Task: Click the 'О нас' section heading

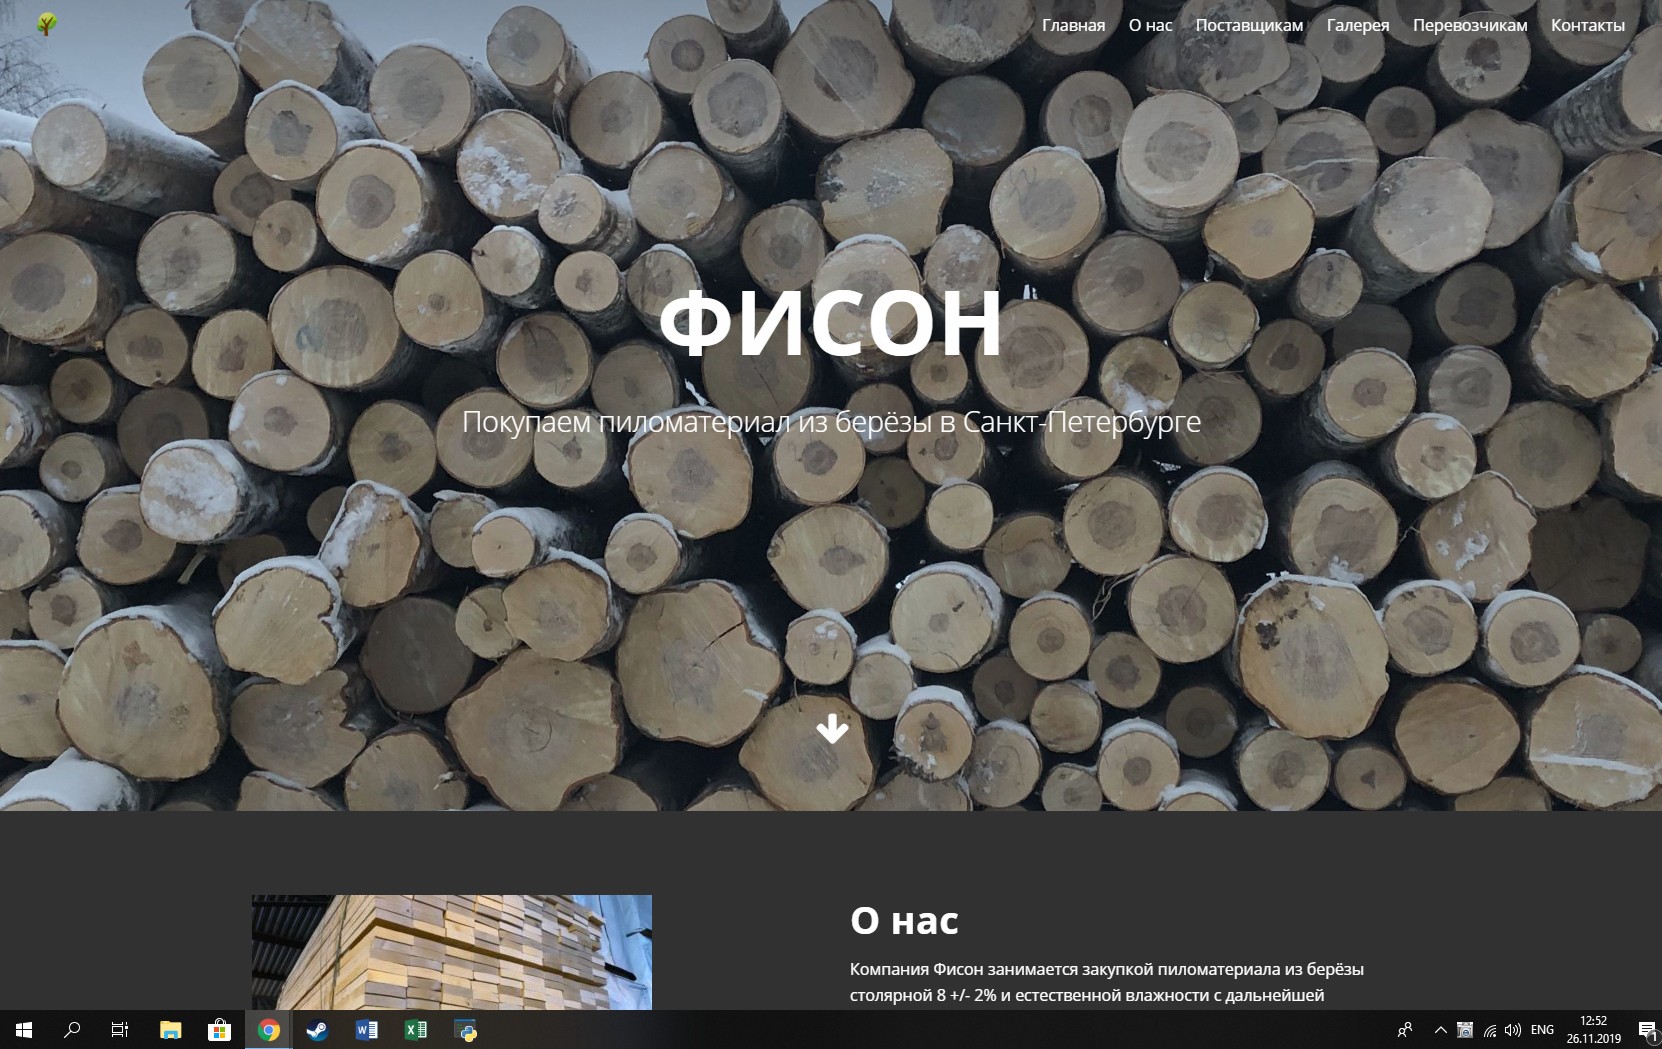Action: point(904,920)
